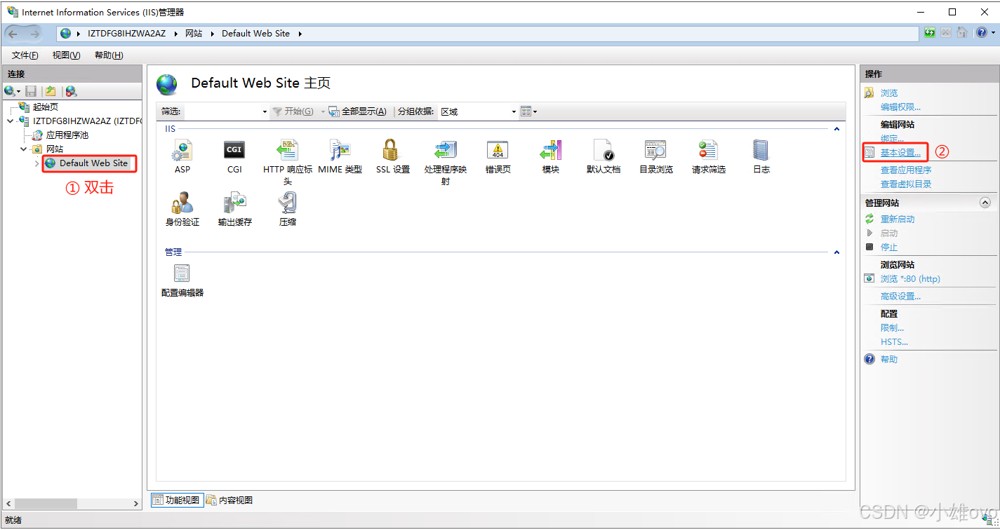Collapse the 管理网站 actions section

[986, 203]
